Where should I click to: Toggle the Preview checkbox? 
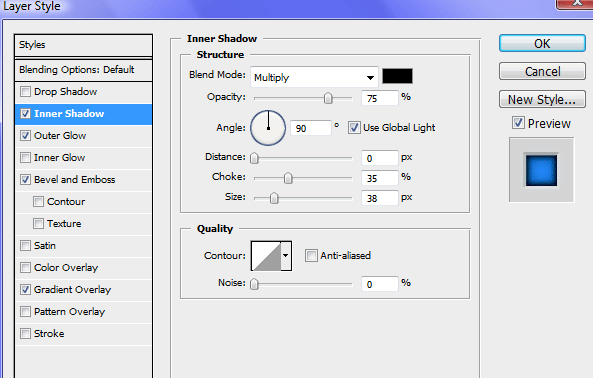518,123
